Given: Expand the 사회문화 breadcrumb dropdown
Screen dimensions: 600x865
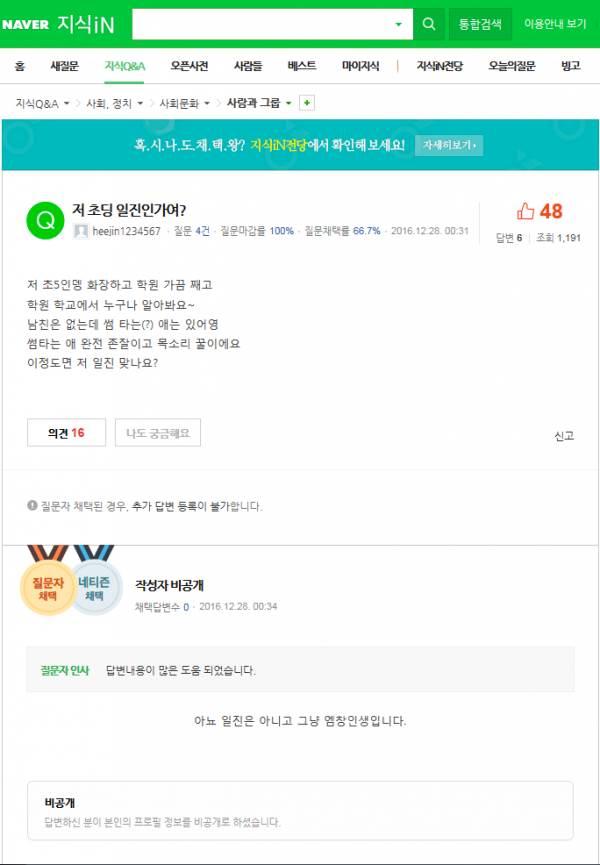Looking at the screenshot, I should (207, 103).
